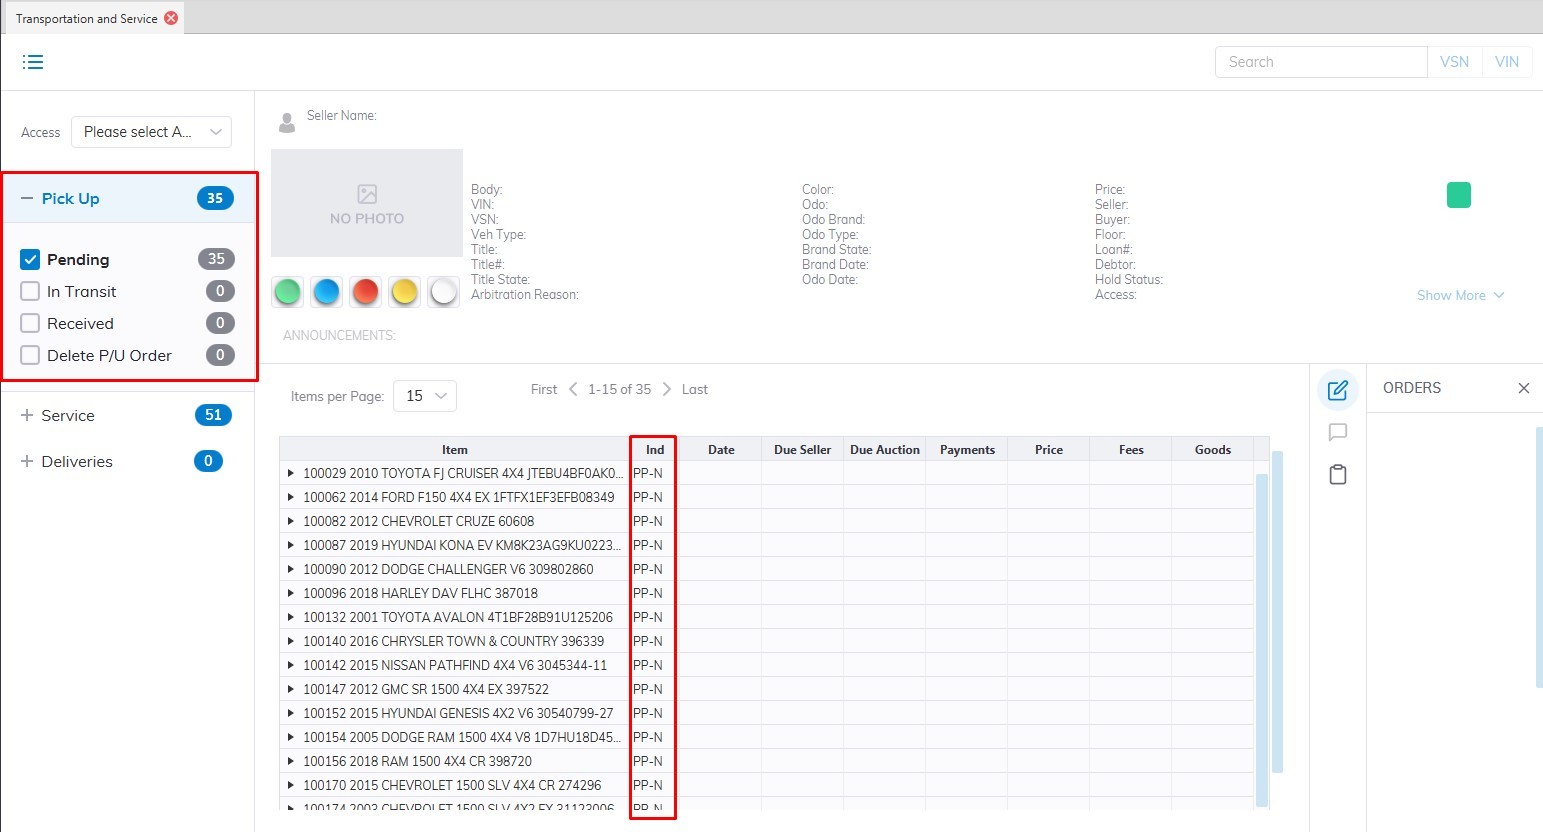The image size is (1543, 832).
Task: Click the green square status indicator
Action: pyautogui.click(x=1458, y=195)
